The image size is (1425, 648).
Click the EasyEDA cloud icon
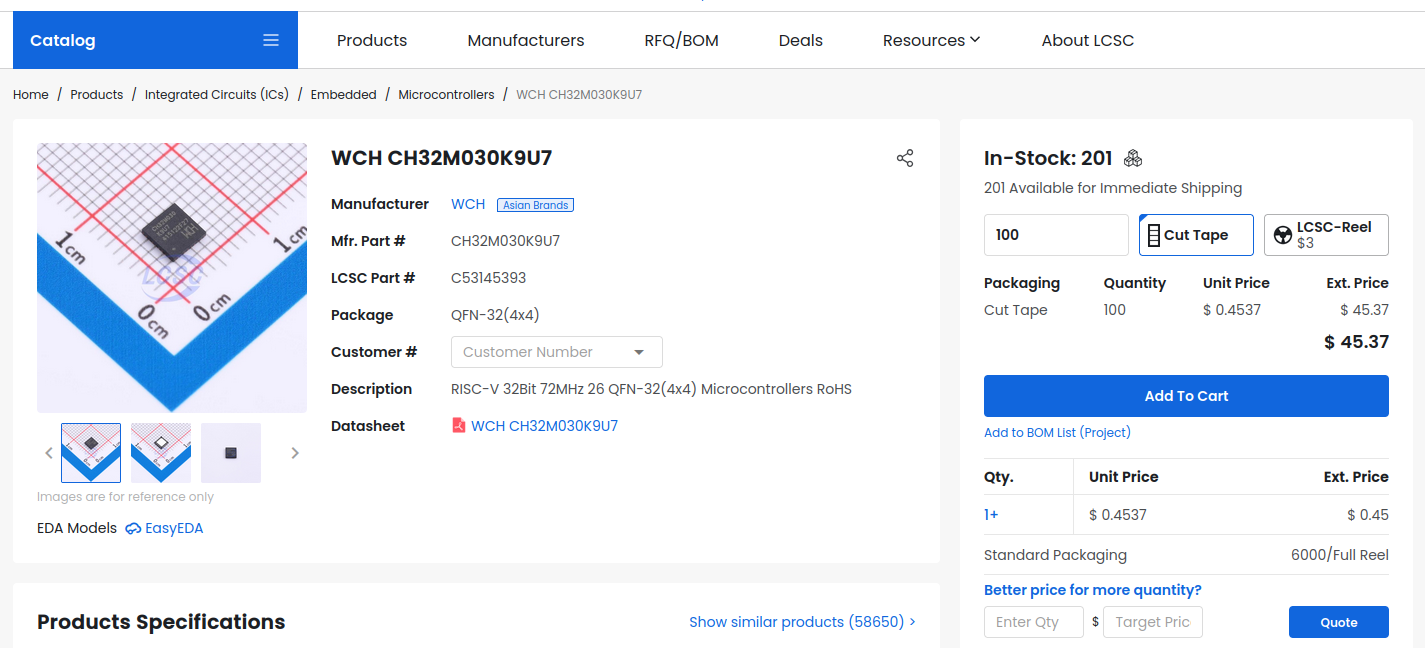(x=133, y=528)
